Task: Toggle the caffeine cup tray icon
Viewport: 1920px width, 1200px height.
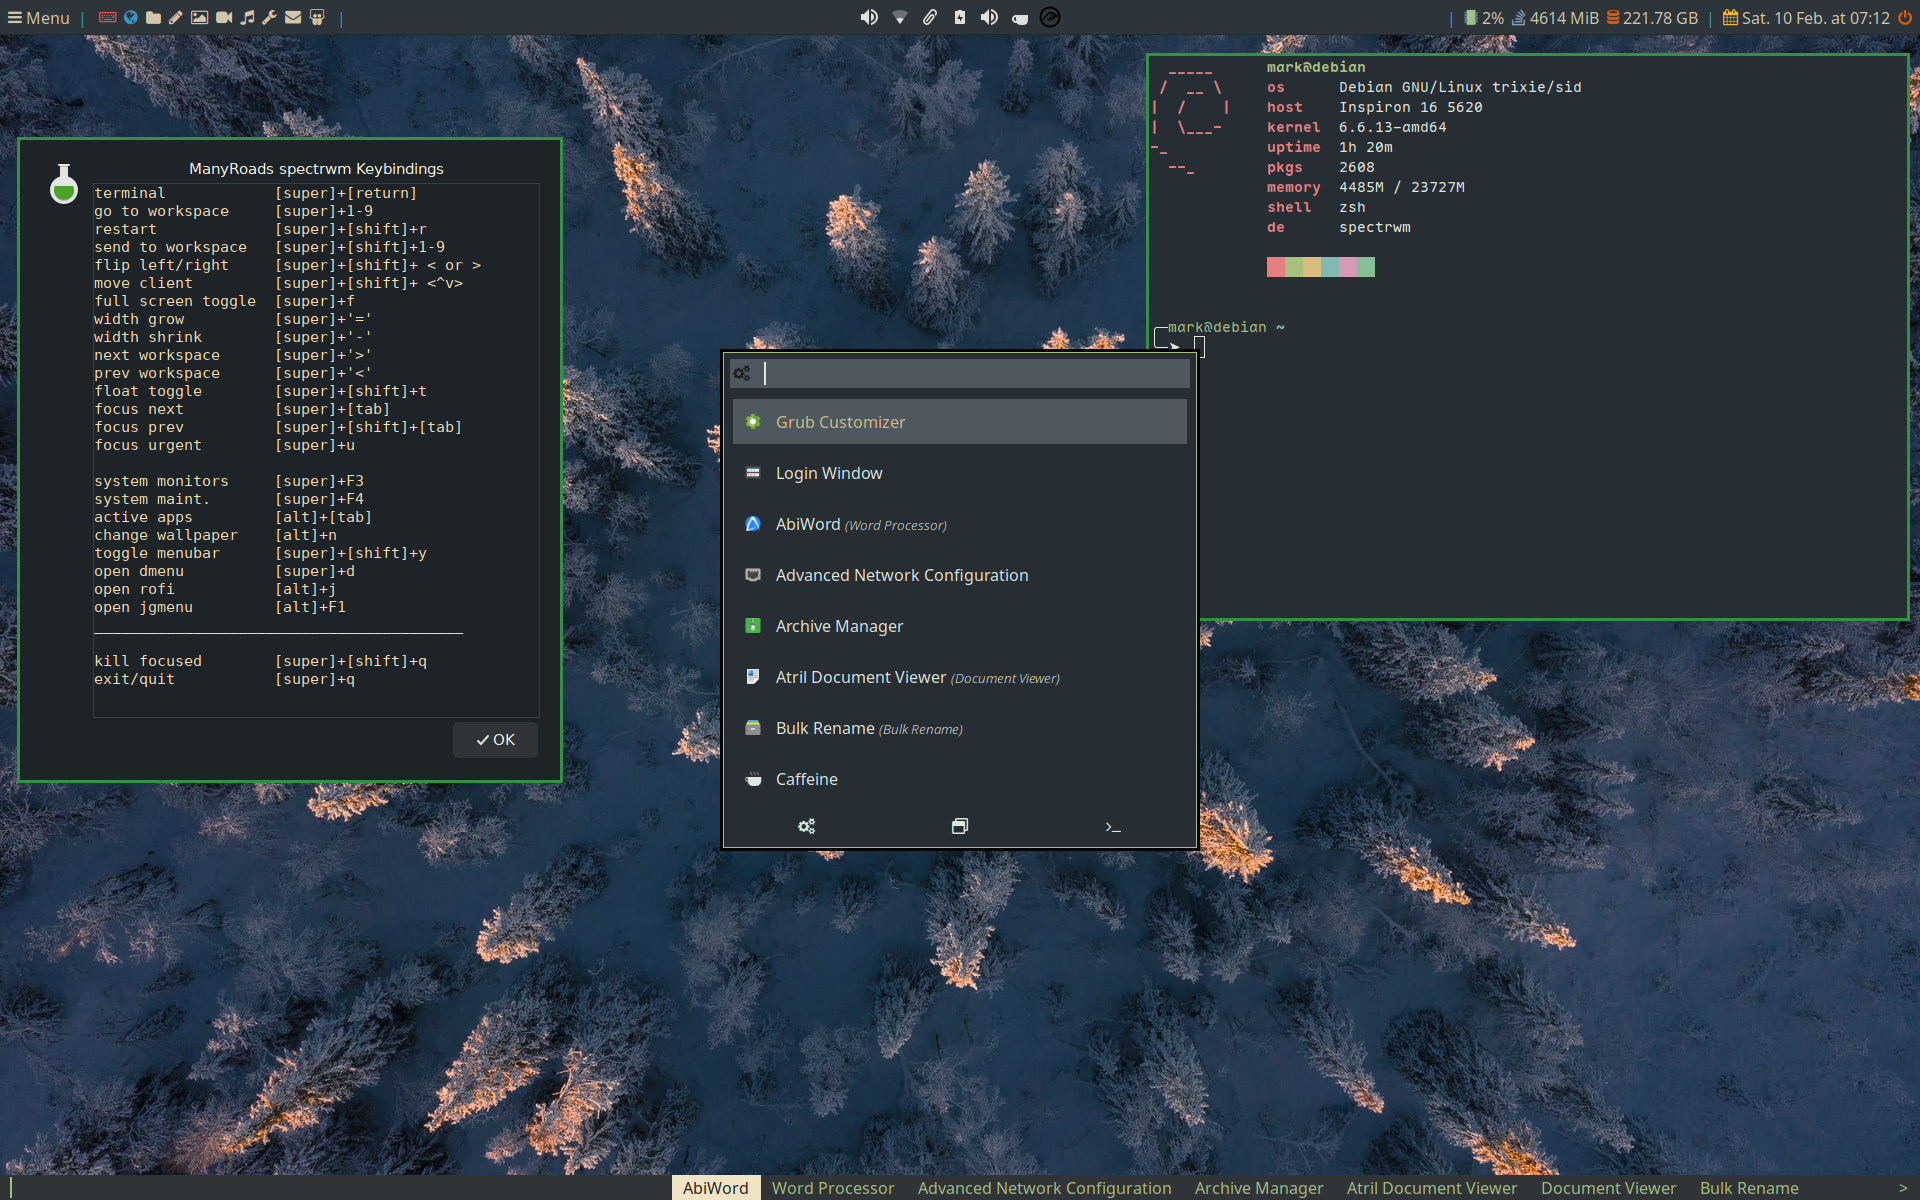Action: (x=1020, y=17)
